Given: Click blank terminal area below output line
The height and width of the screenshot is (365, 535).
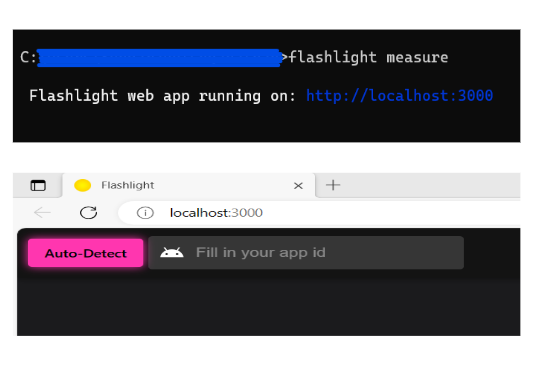Looking at the screenshot, I should click(x=266, y=123).
